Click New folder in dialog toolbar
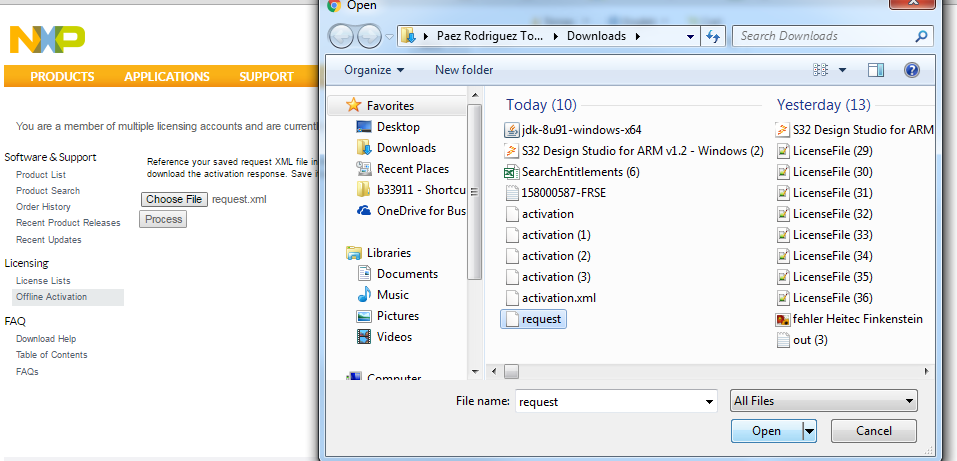 click(464, 70)
